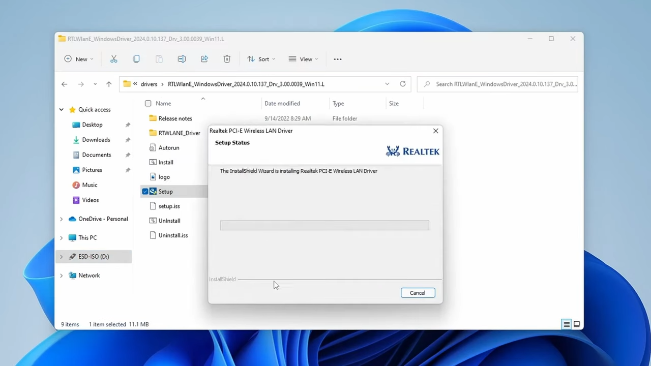Go up one folder level arrow
The height and width of the screenshot is (366, 651).
click(109, 84)
